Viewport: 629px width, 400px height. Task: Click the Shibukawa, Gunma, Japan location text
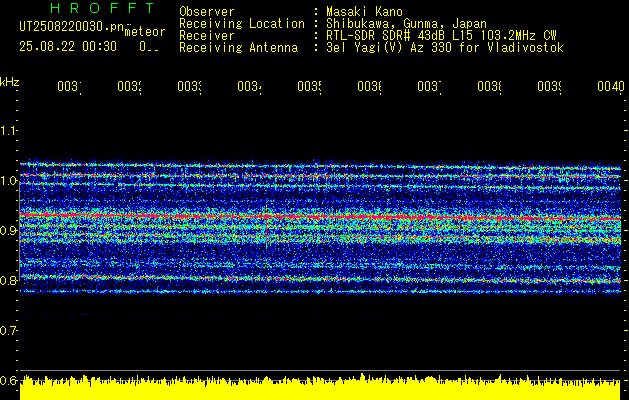tap(406, 24)
